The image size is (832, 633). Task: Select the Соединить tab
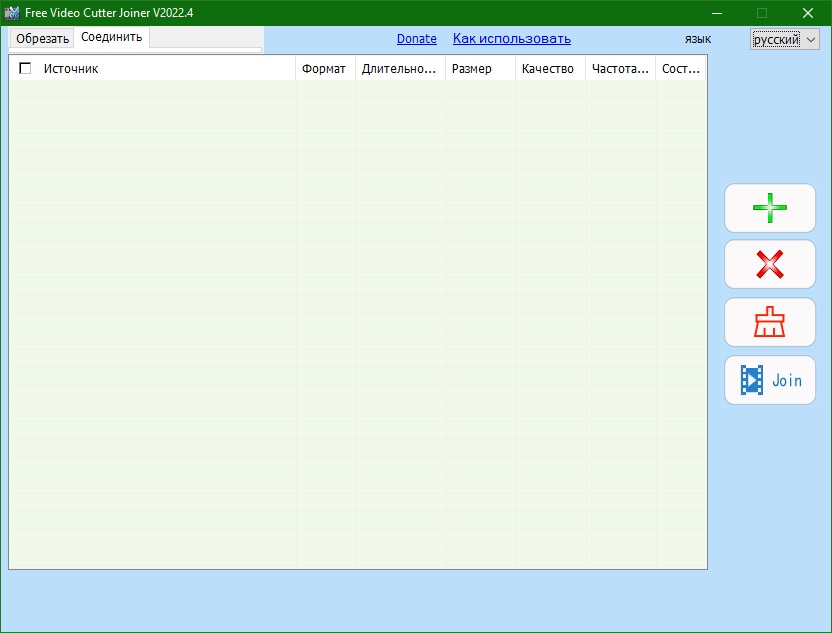pyautogui.click(x=112, y=37)
